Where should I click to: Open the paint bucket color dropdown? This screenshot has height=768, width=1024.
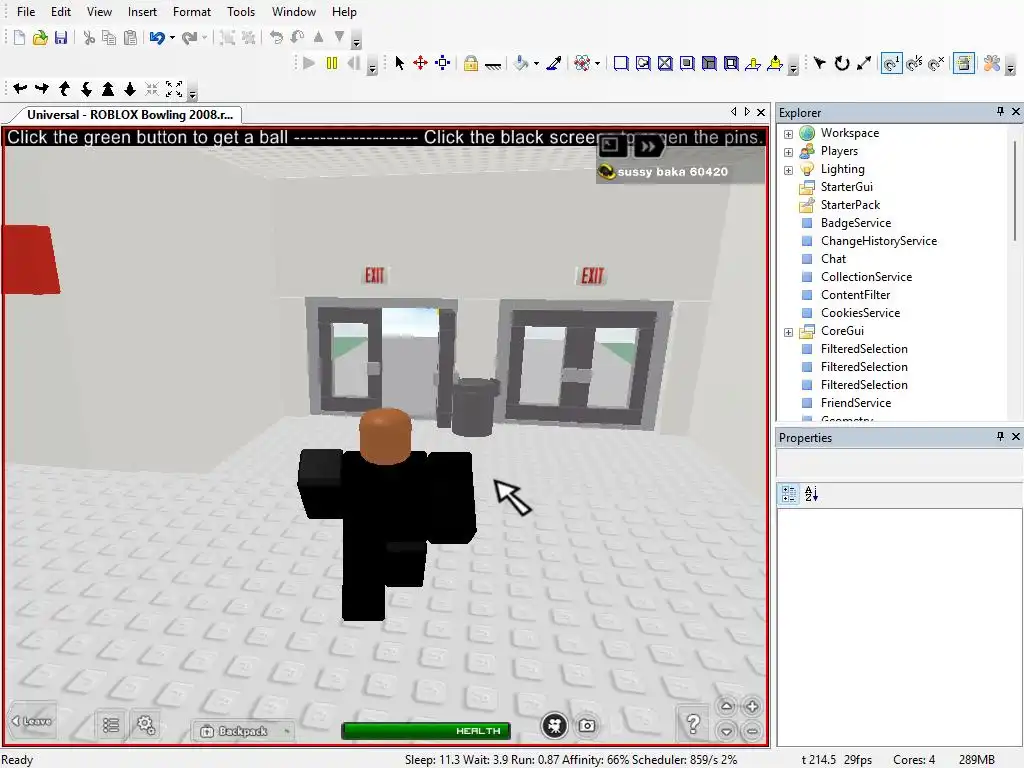coord(537,64)
